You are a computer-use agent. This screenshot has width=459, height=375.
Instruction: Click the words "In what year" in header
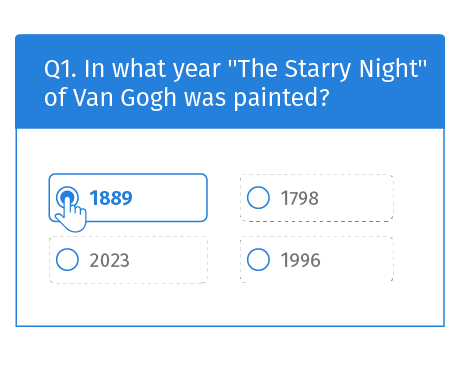tap(152, 69)
